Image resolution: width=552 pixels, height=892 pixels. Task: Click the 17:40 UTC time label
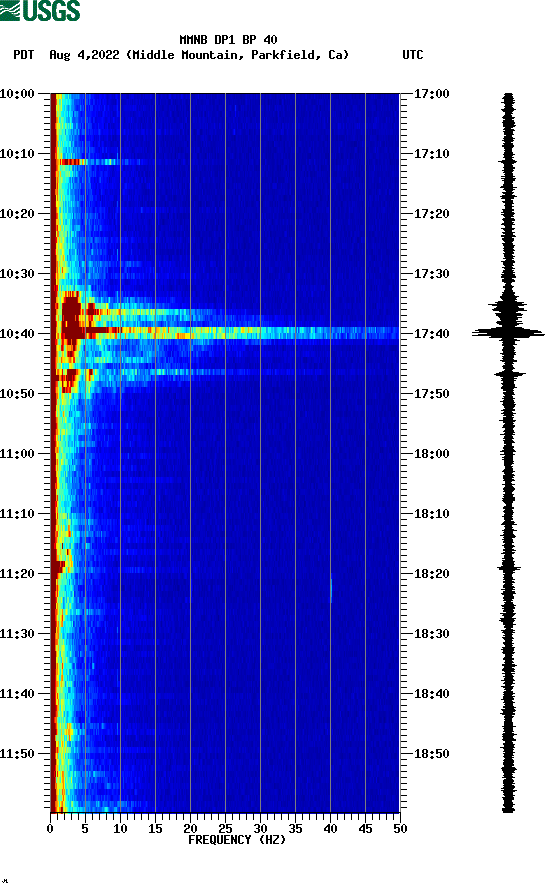(x=431, y=334)
